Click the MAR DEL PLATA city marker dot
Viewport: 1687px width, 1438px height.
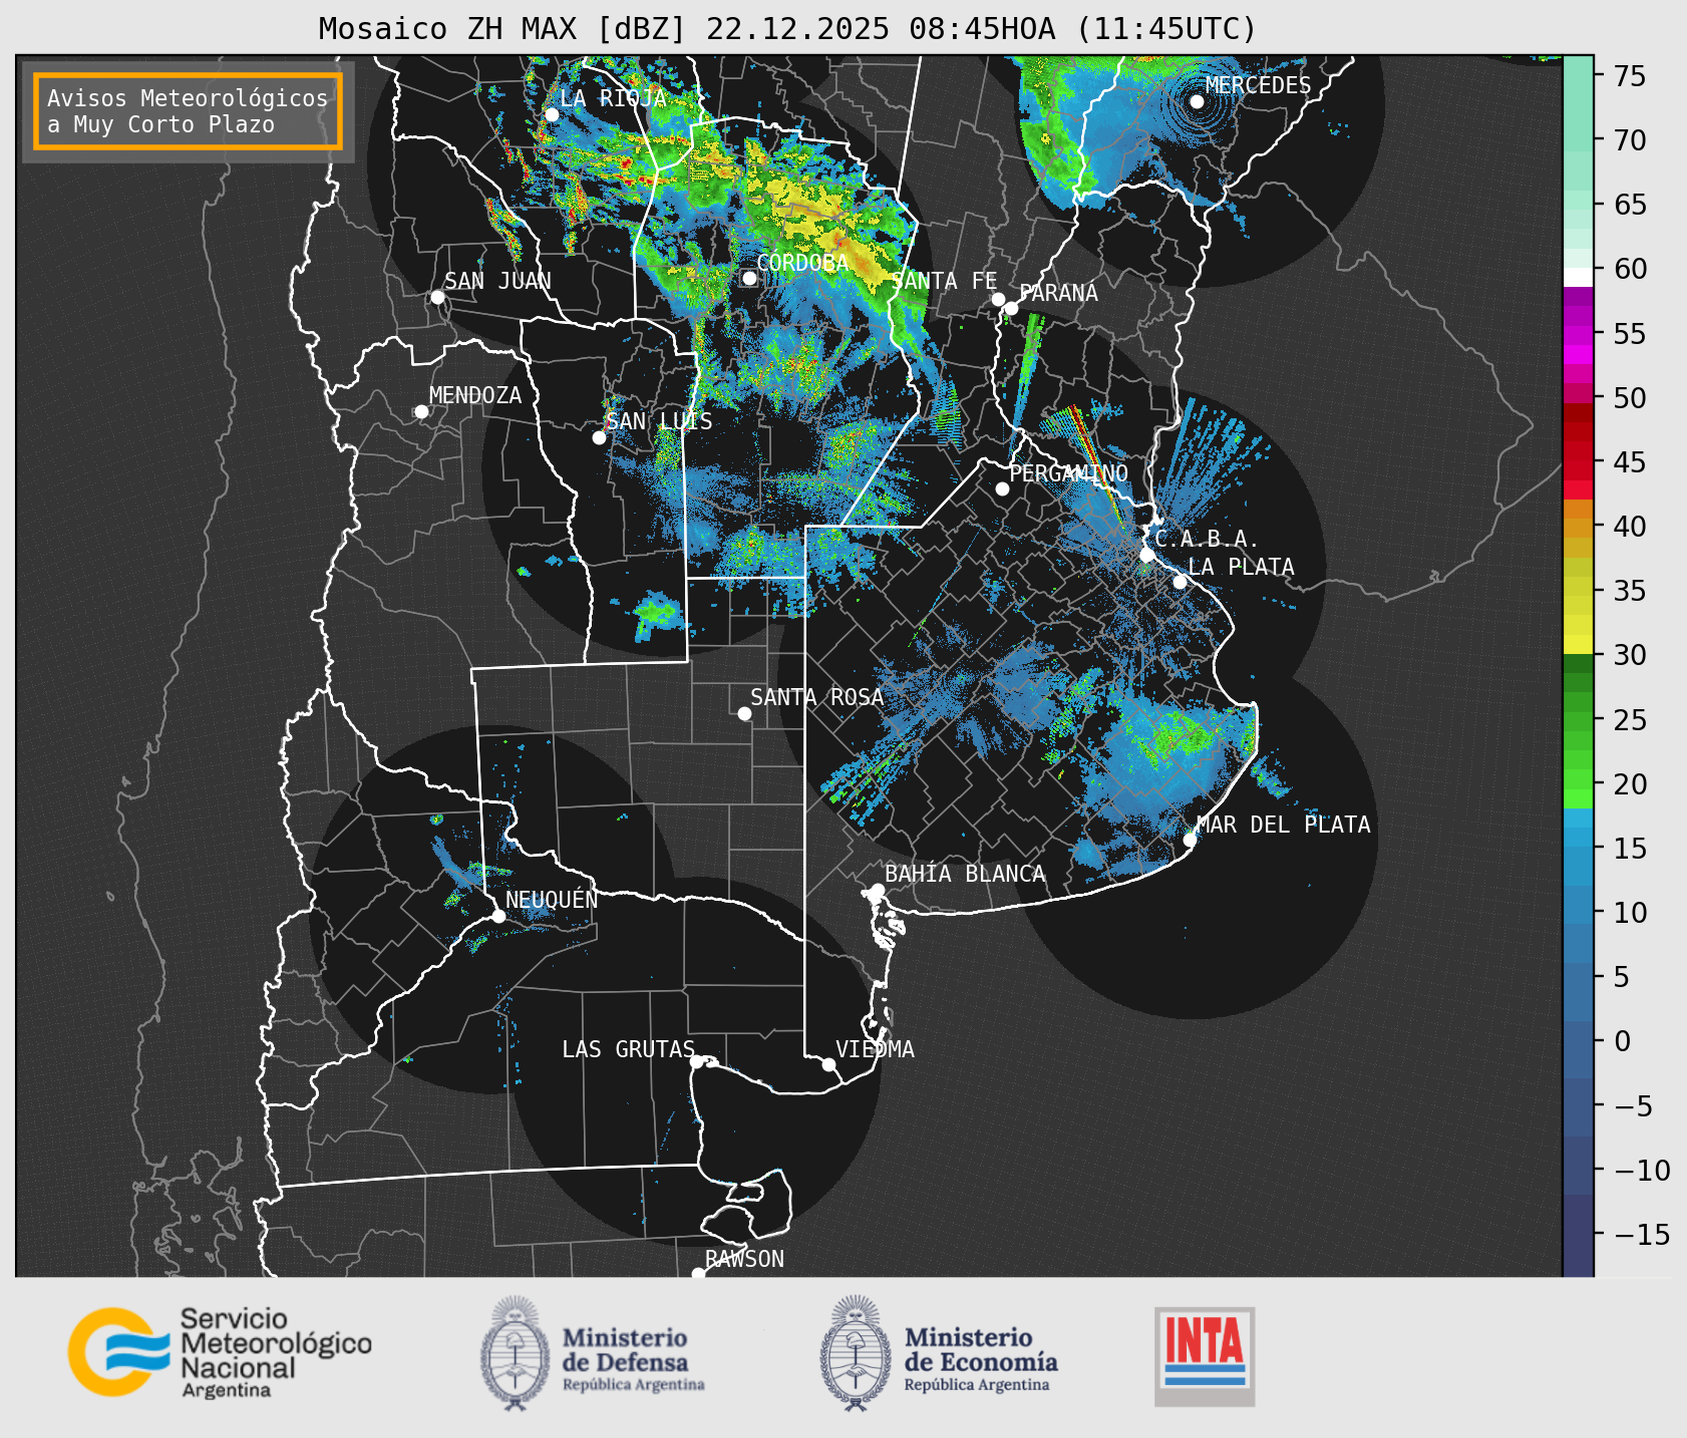point(1190,840)
